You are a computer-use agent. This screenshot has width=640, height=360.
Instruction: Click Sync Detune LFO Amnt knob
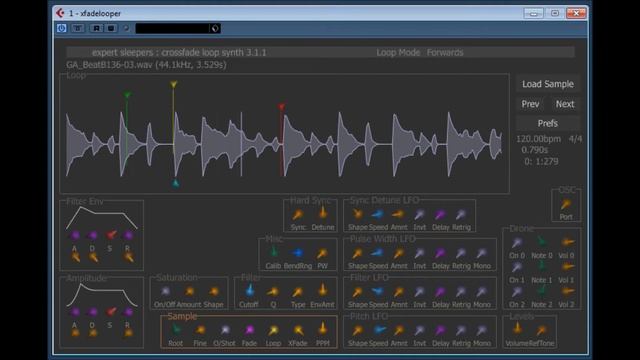pos(398,214)
